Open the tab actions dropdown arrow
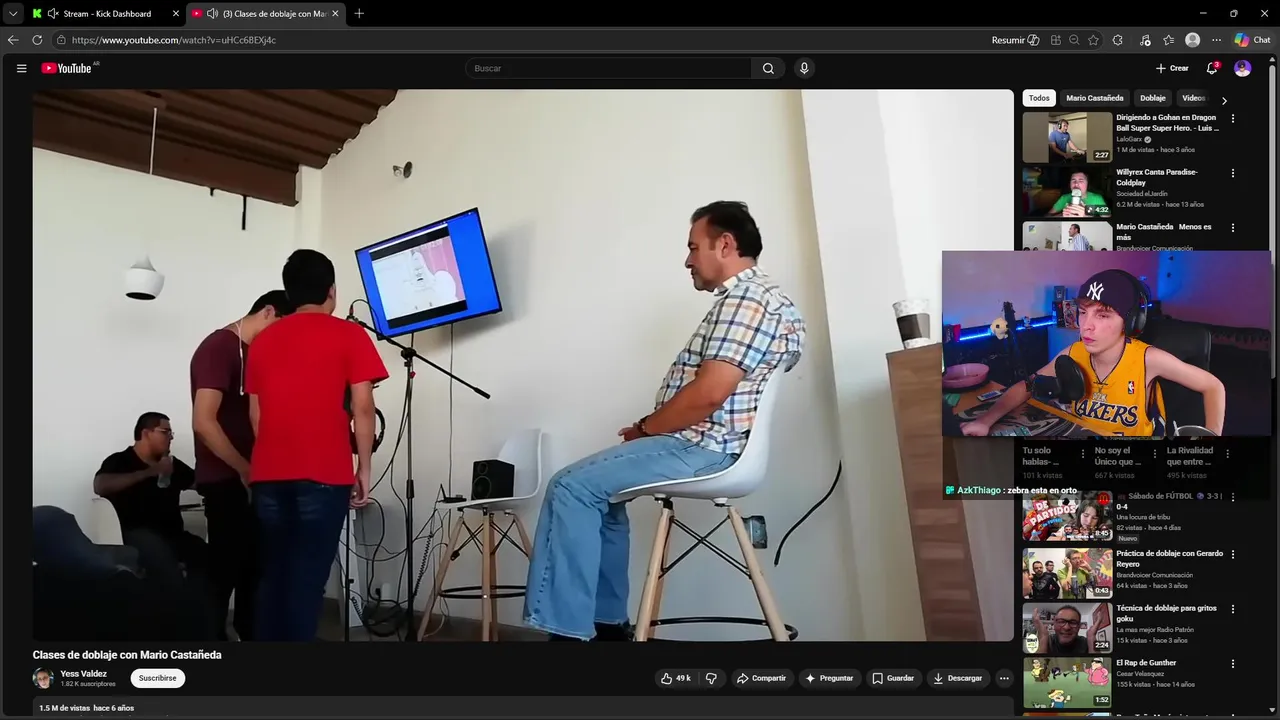Viewport: 1280px width, 720px height. [x=13, y=13]
